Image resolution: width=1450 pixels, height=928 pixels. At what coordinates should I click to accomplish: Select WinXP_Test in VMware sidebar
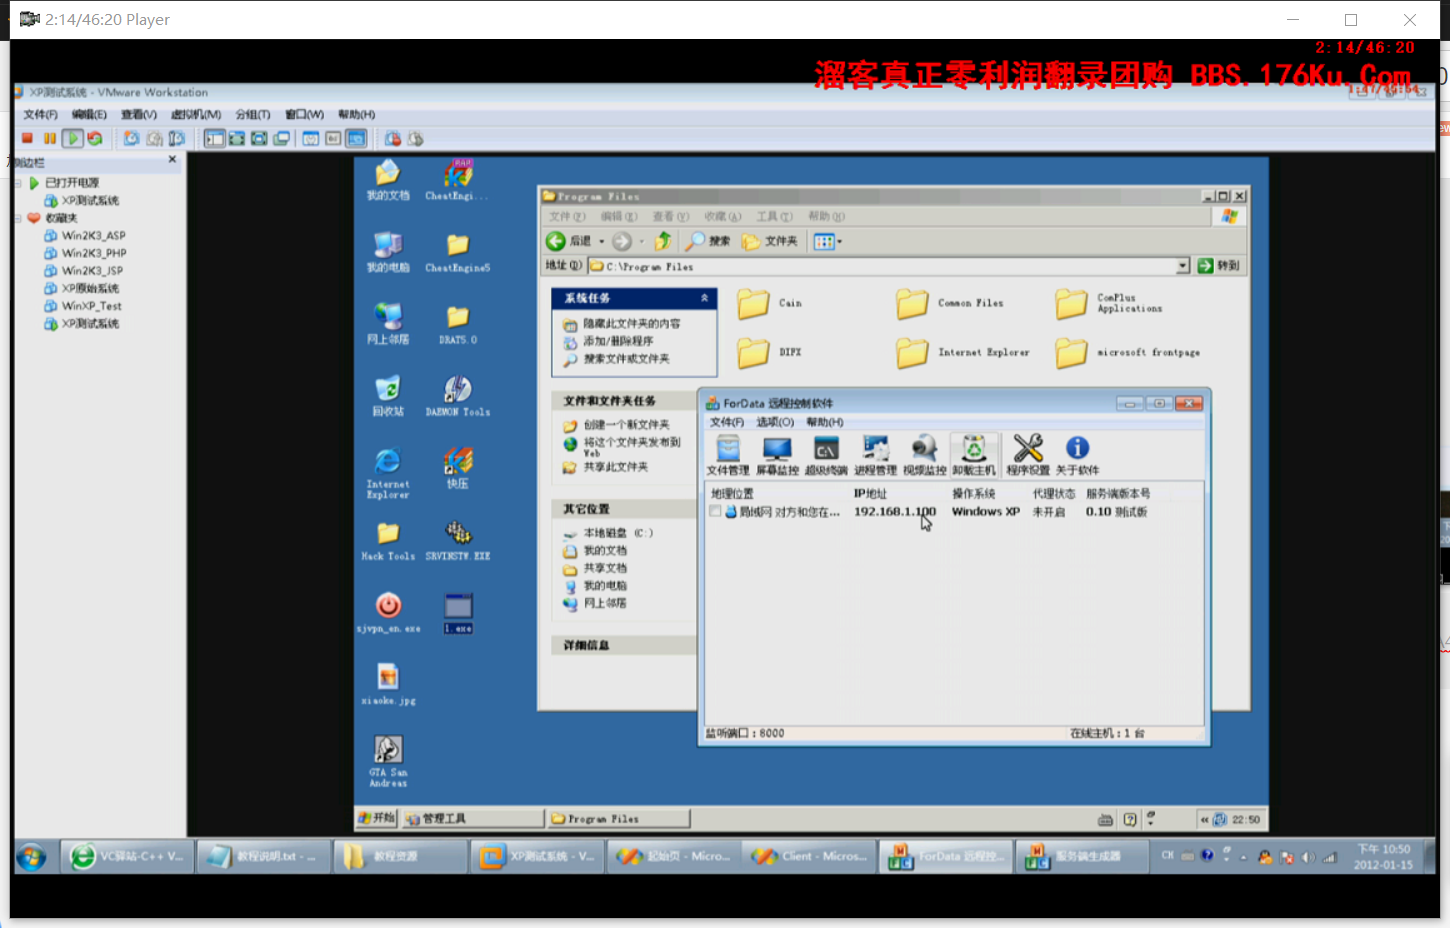coord(83,306)
